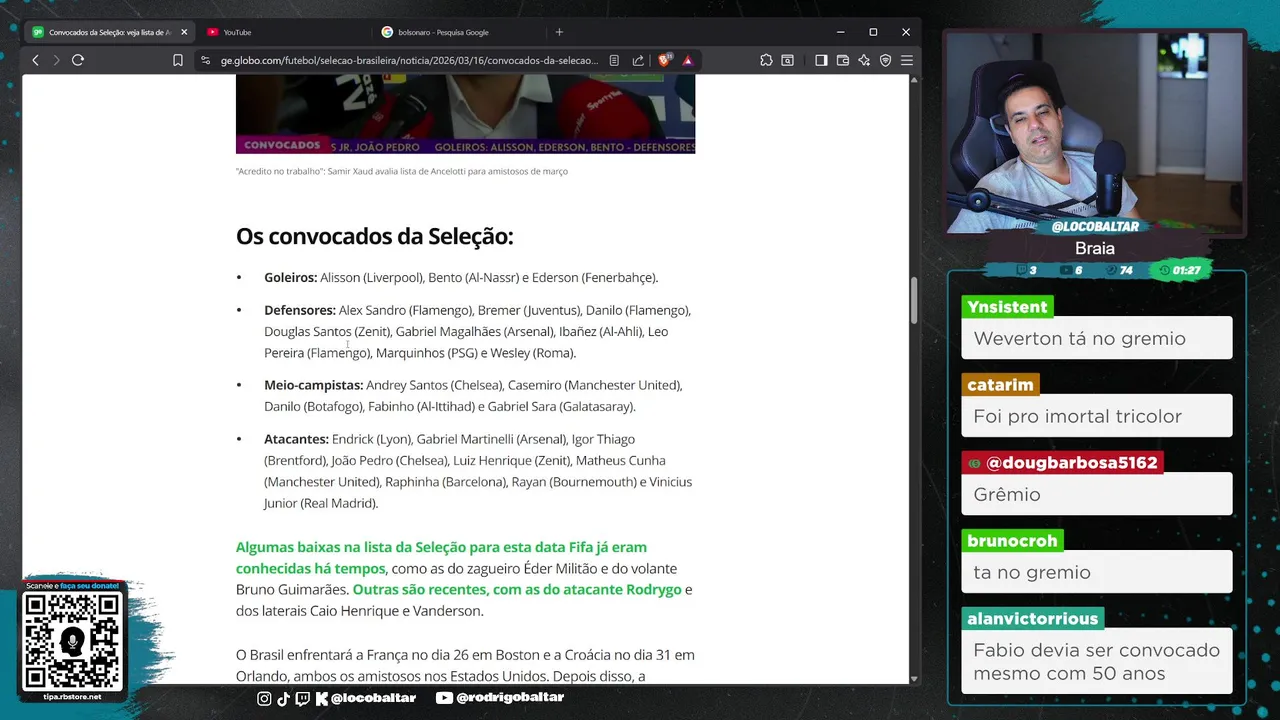Share this page via share icon
Image resolution: width=1280 pixels, height=720 pixels.
(638, 60)
